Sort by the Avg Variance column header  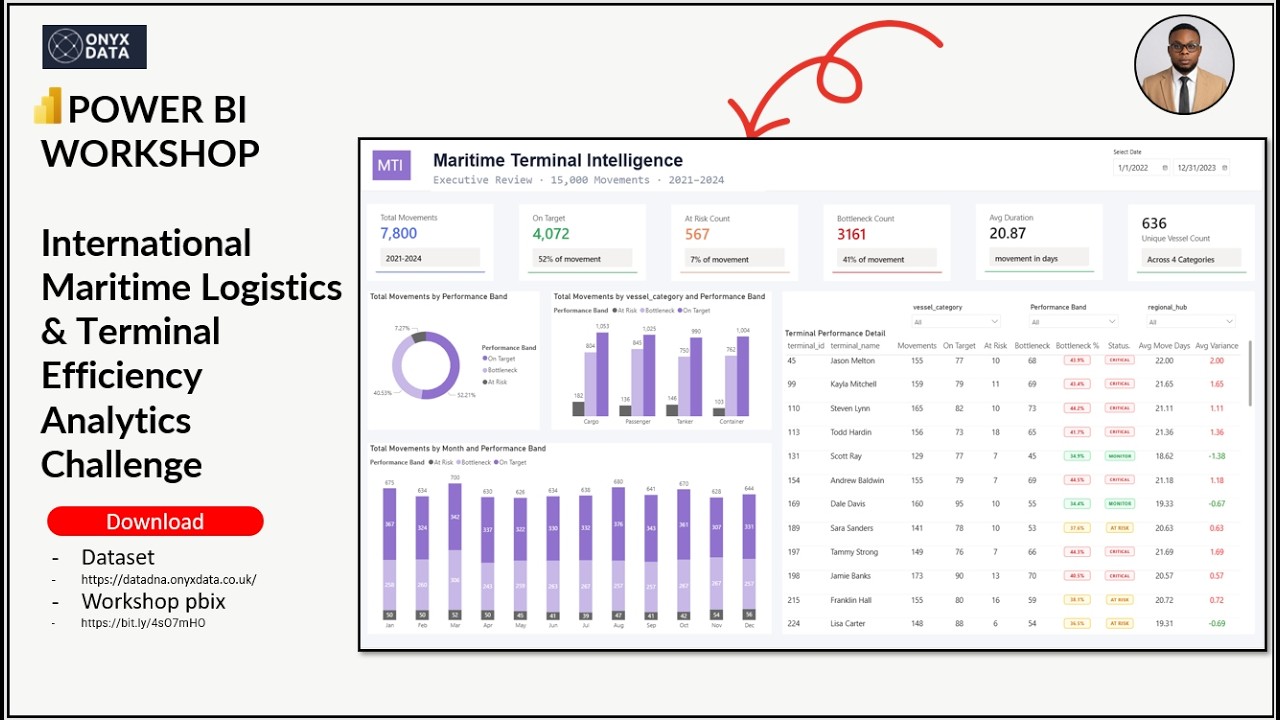click(1217, 345)
